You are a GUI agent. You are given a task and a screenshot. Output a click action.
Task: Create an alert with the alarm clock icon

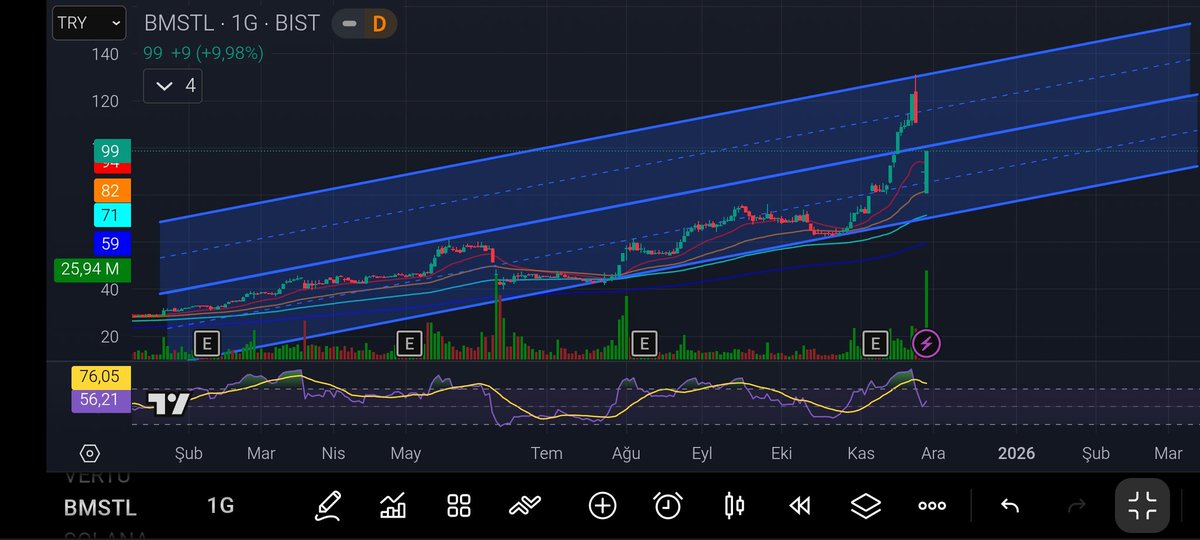[x=668, y=506]
